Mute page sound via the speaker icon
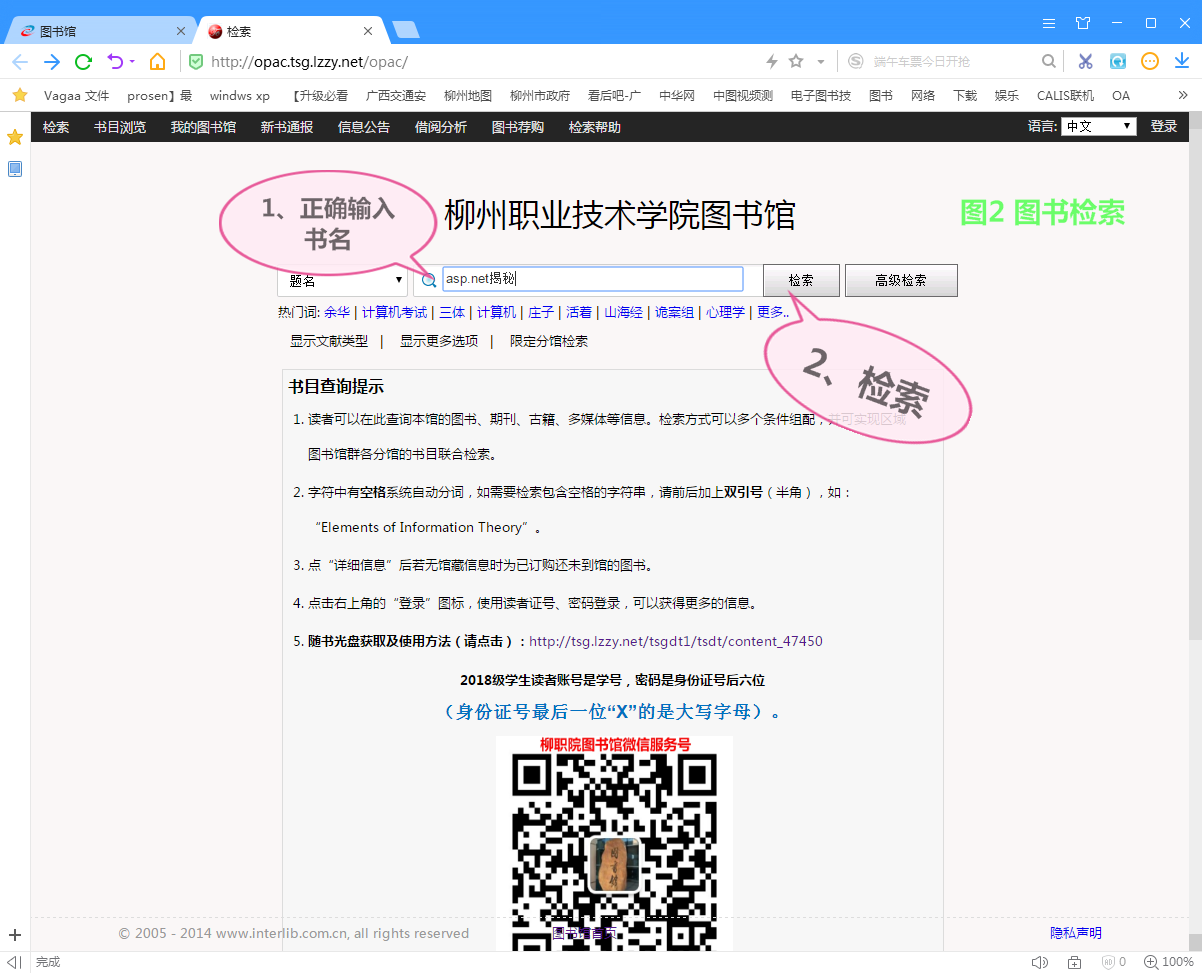1202x973 pixels. (1040, 961)
